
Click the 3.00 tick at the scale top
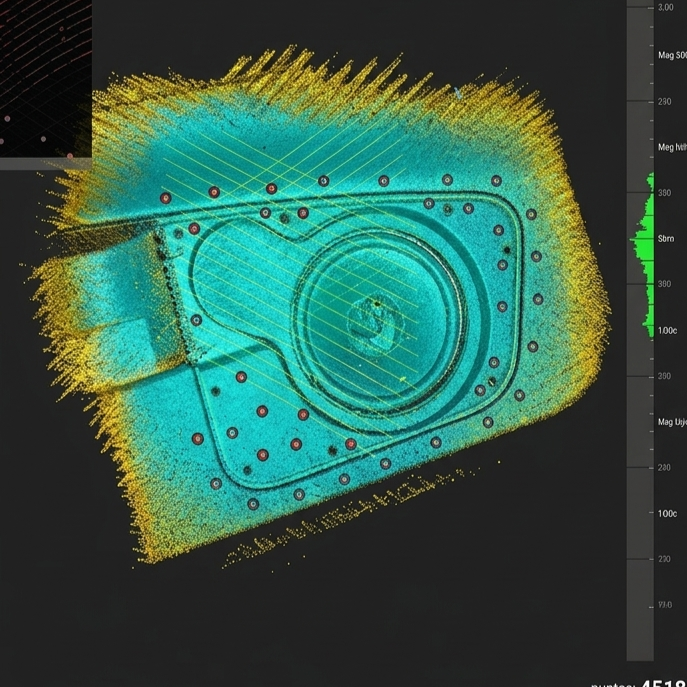click(666, 7)
